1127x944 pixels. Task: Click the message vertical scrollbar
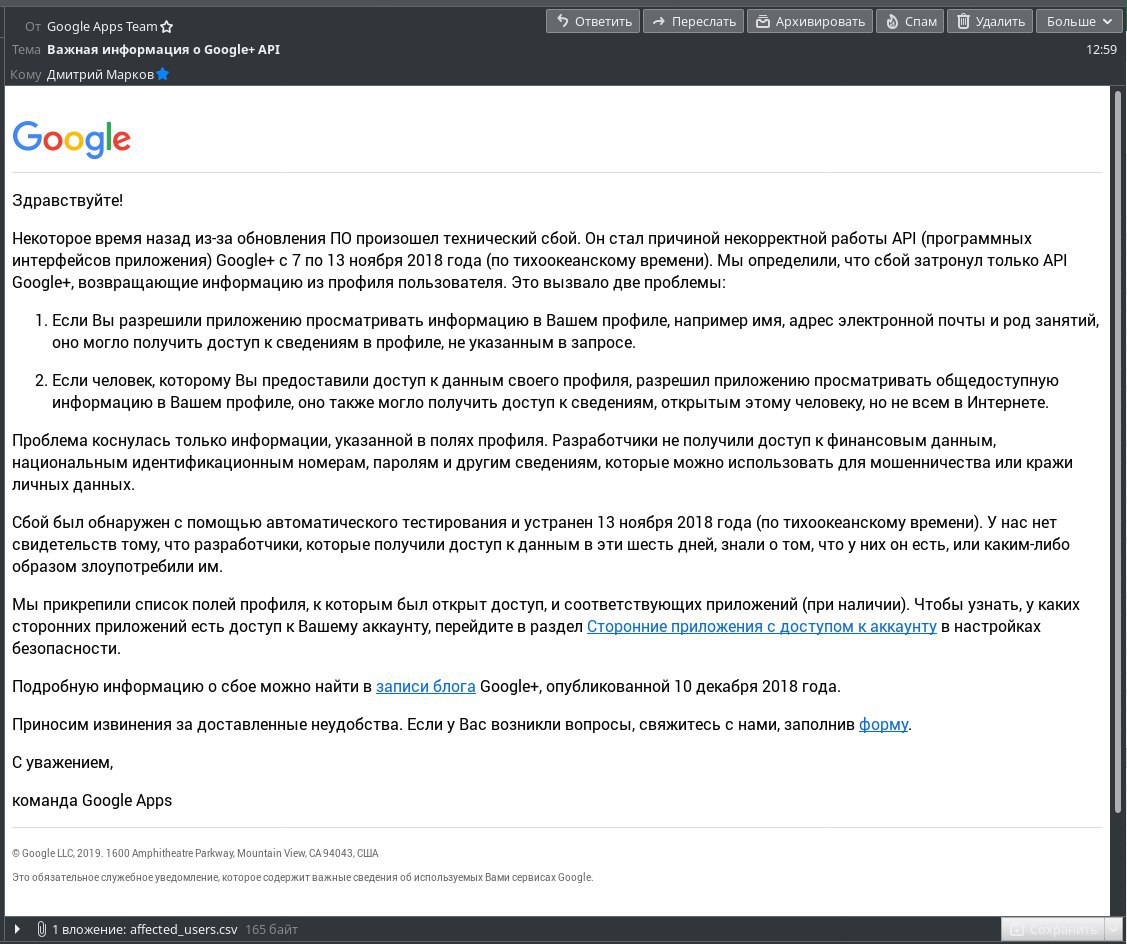[1117, 453]
